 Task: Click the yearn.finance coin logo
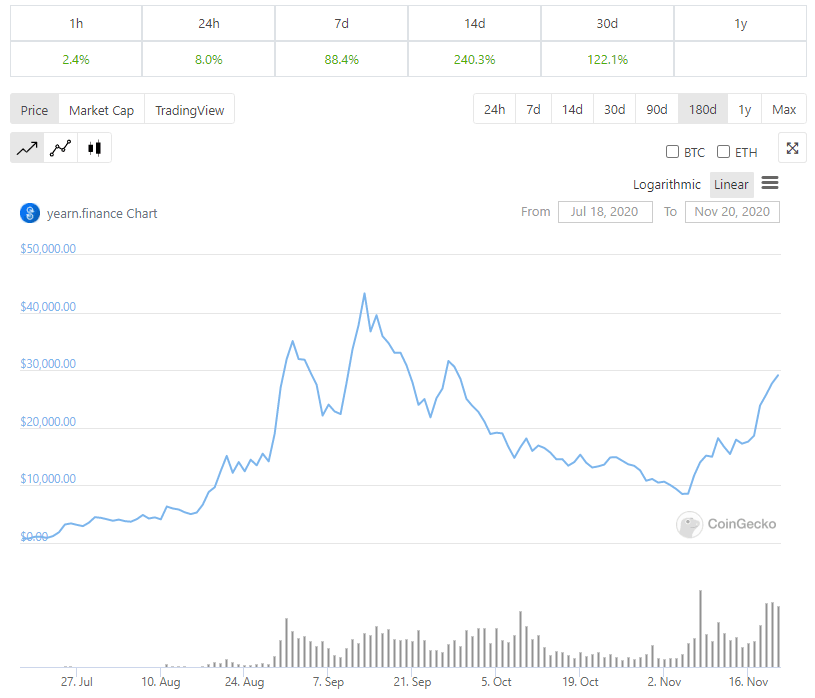(28, 212)
